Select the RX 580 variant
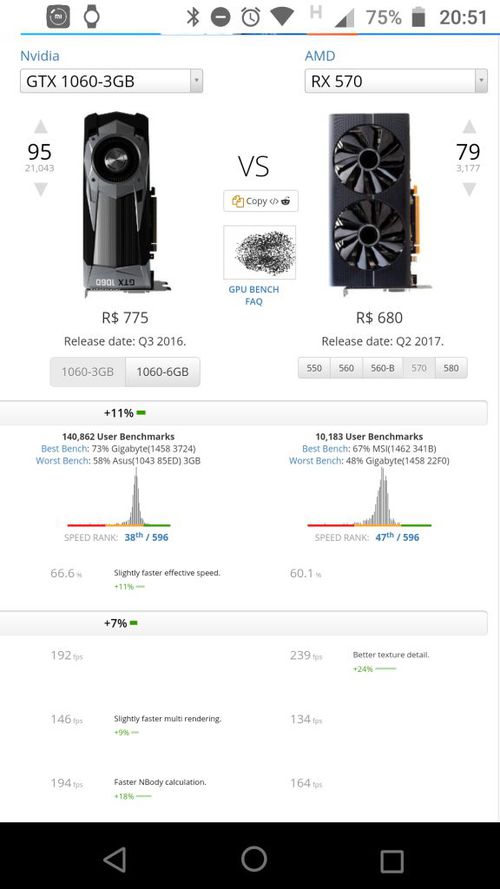The height and width of the screenshot is (889, 500). tap(451, 368)
